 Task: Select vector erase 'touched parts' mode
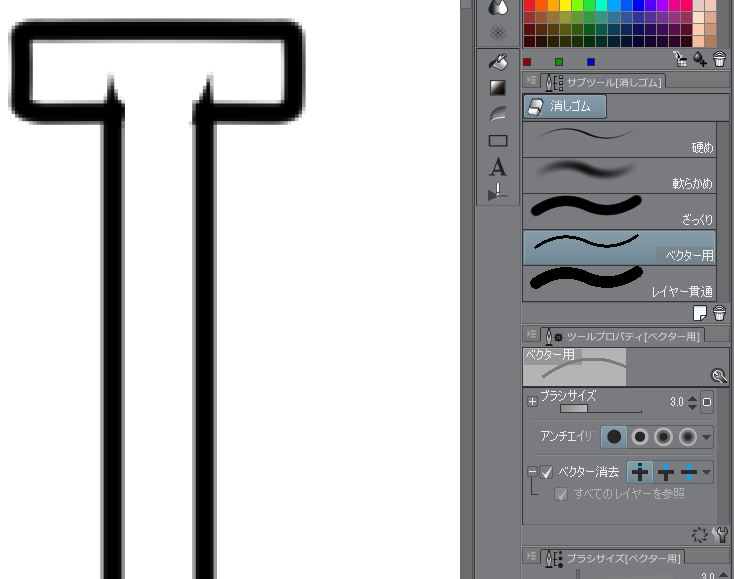tap(640, 472)
